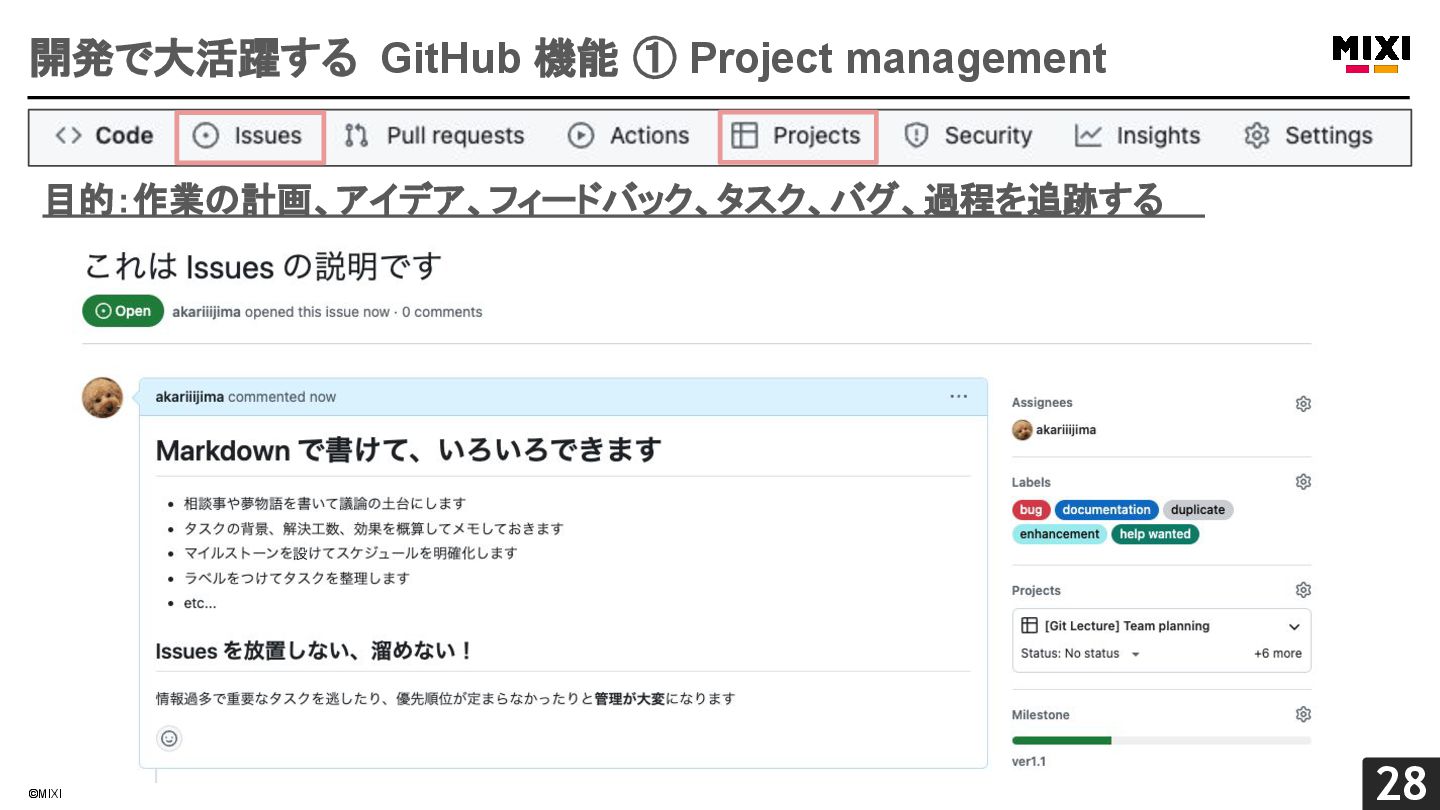Go to the Actions tab
1440x810 pixels.
[x=628, y=136]
